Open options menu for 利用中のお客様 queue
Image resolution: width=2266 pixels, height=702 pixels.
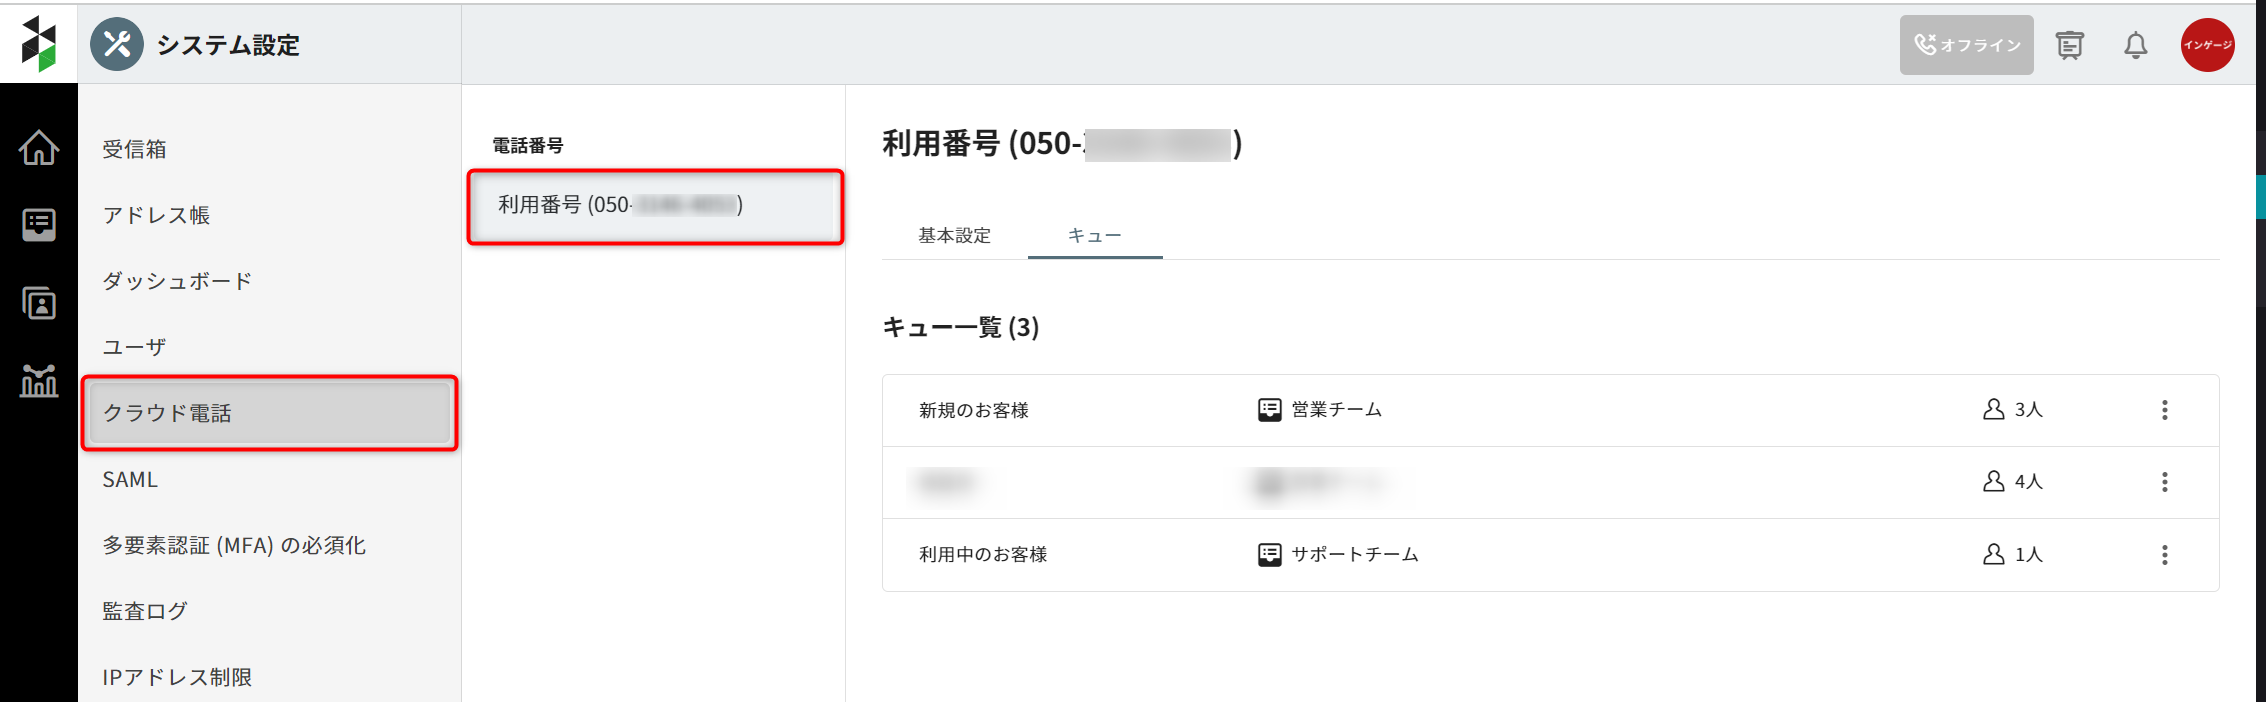(x=2164, y=555)
